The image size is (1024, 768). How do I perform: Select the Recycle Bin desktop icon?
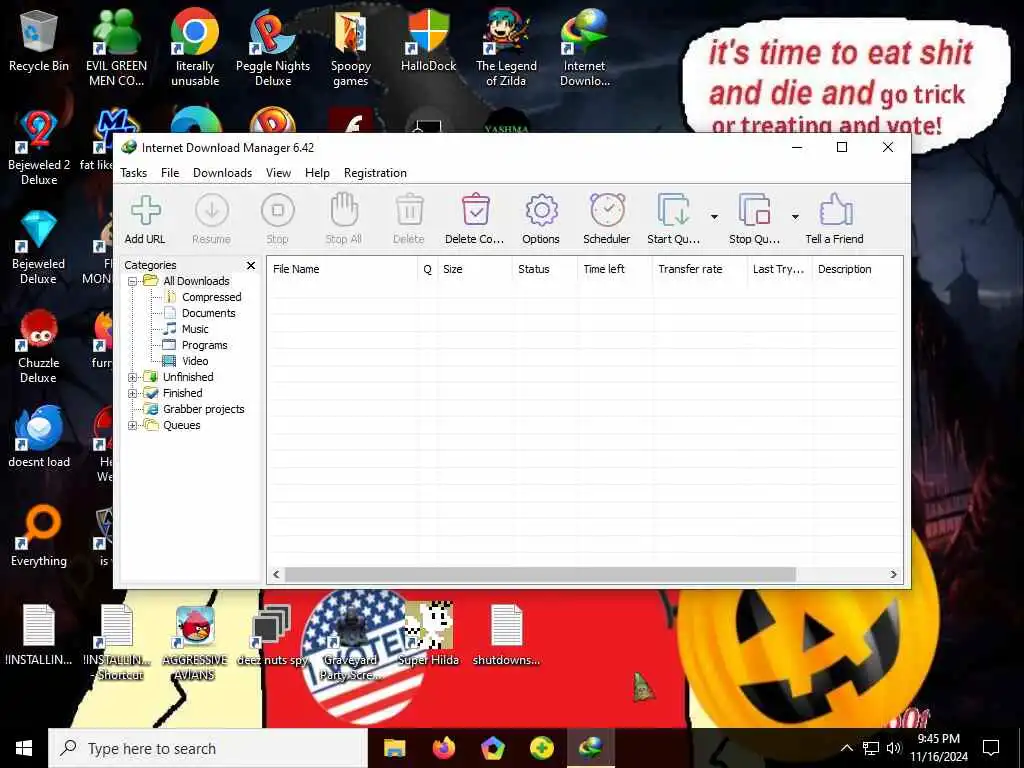pyautogui.click(x=39, y=41)
